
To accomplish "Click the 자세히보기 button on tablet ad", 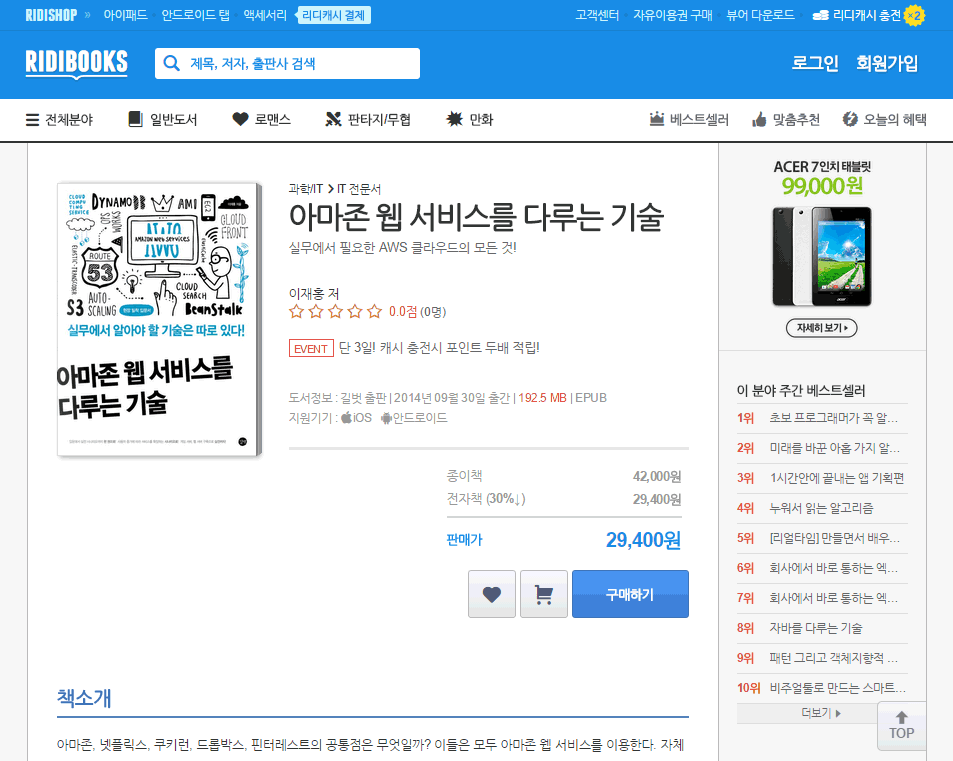I will coord(821,328).
